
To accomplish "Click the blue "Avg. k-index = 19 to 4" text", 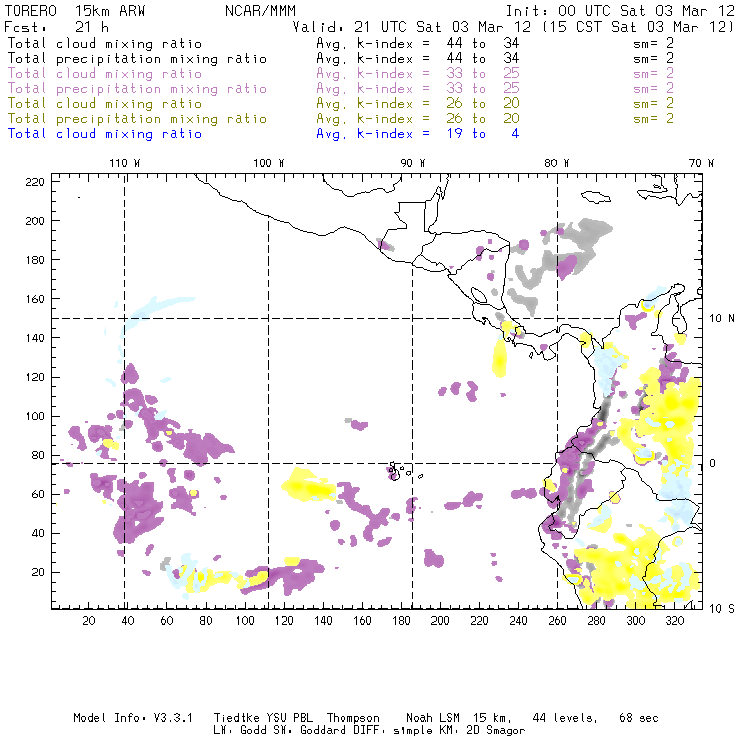I will [418, 134].
